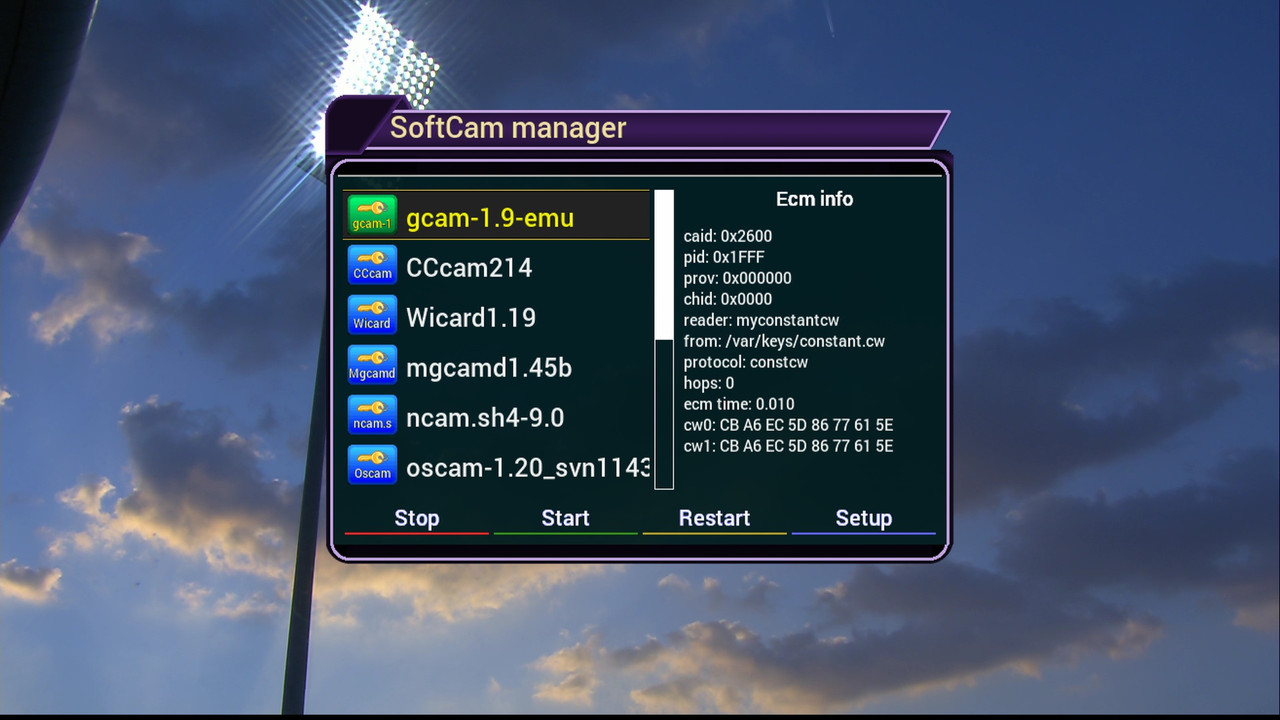Click the from: /var/keys/constant.cw line
Viewport: 1280px width, 720px height.
coord(784,341)
